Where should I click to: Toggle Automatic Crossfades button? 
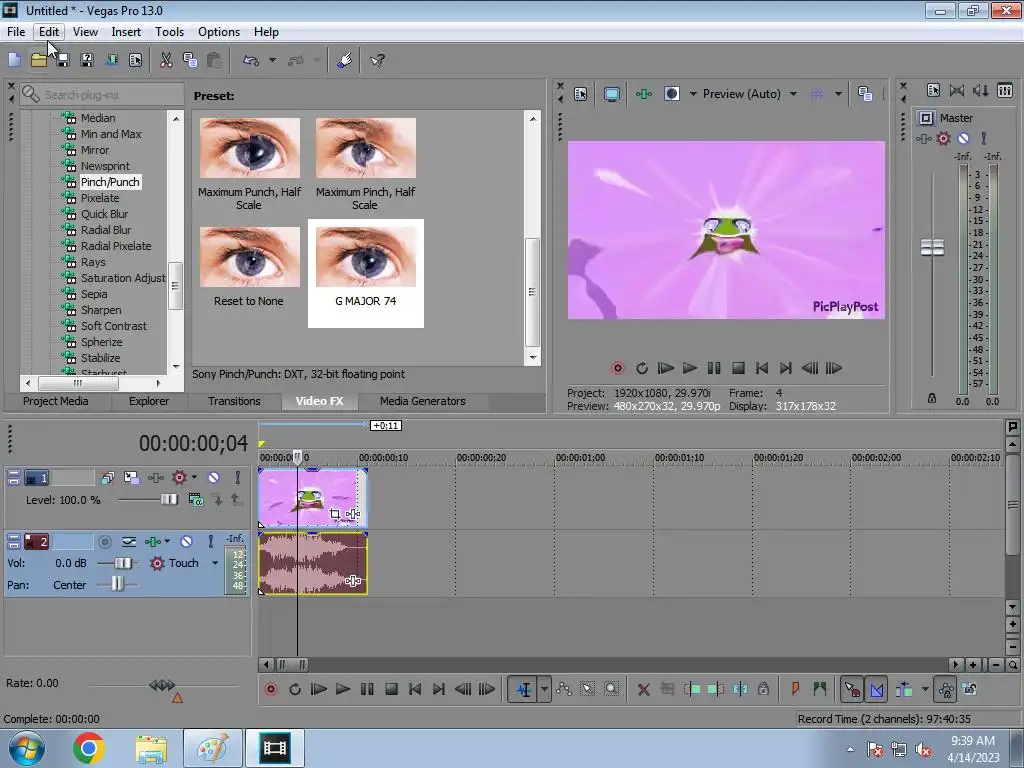point(876,689)
